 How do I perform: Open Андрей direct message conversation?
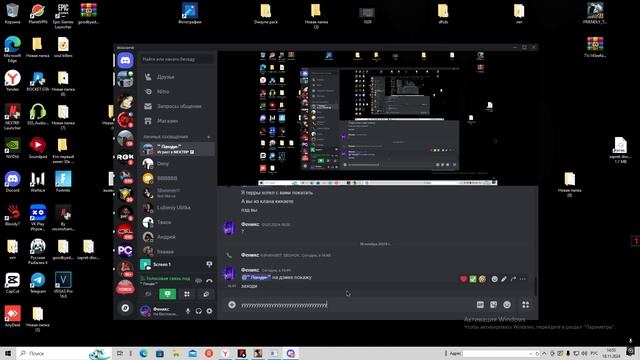[178, 237]
